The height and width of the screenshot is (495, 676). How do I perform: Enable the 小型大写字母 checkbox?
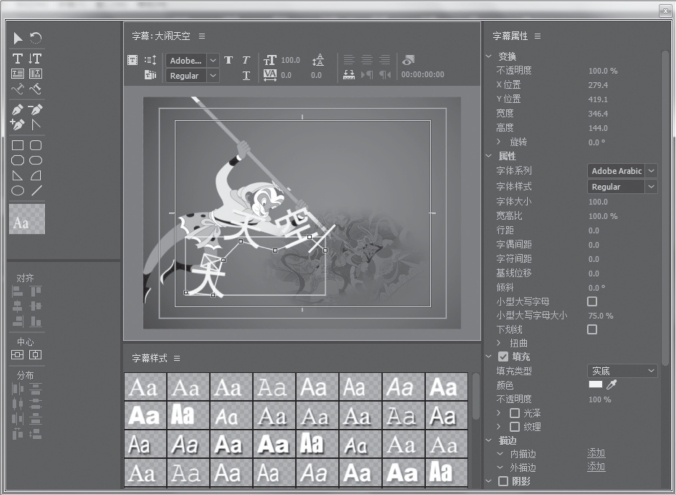click(592, 301)
